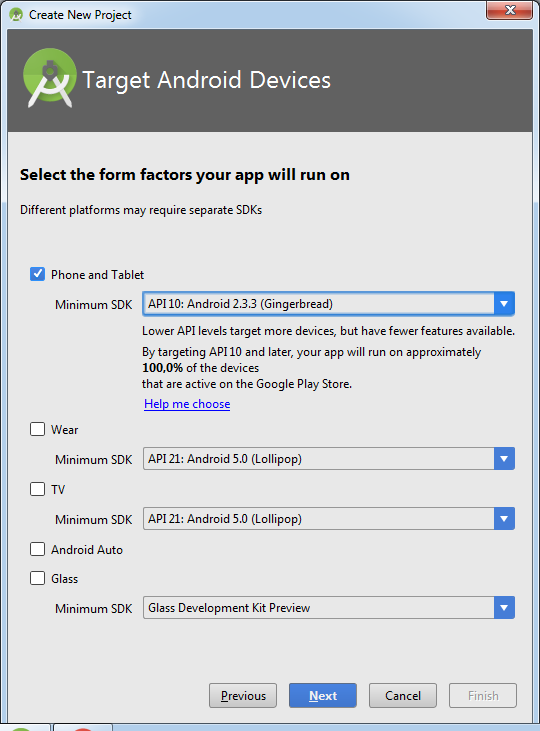The width and height of the screenshot is (540, 731).
Task: Click the 100,0% devices percentage text
Action: click(x=162, y=368)
